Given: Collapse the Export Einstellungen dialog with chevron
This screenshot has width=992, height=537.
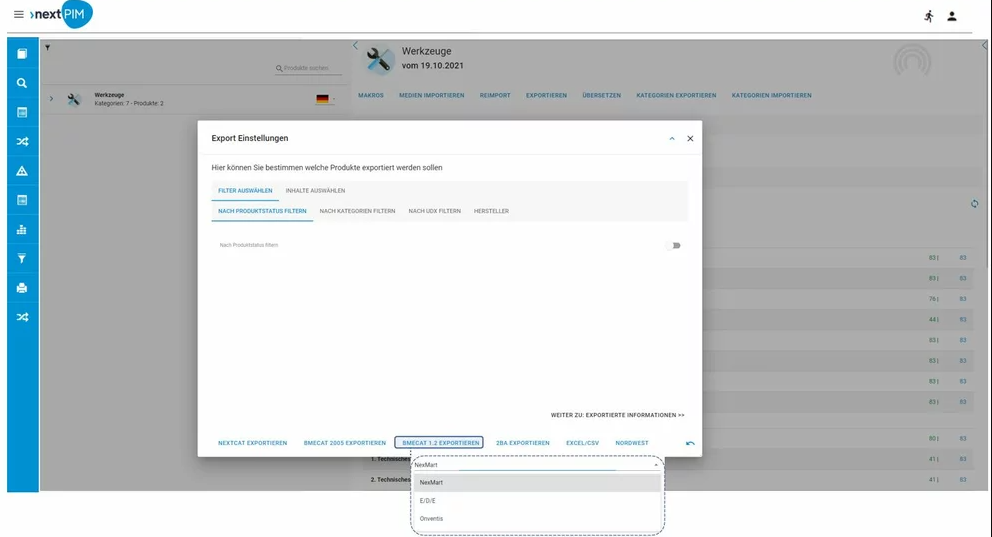Looking at the screenshot, I should click(x=672, y=139).
